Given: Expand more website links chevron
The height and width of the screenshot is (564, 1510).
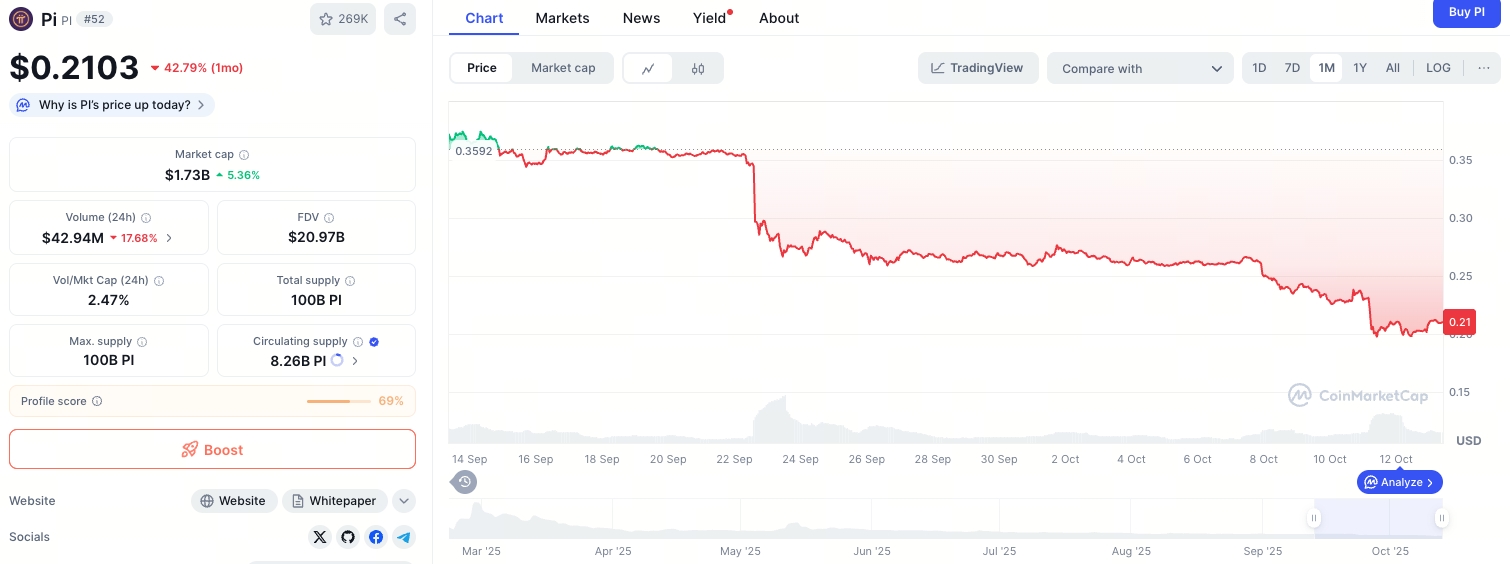Looking at the screenshot, I should tap(403, 501).
